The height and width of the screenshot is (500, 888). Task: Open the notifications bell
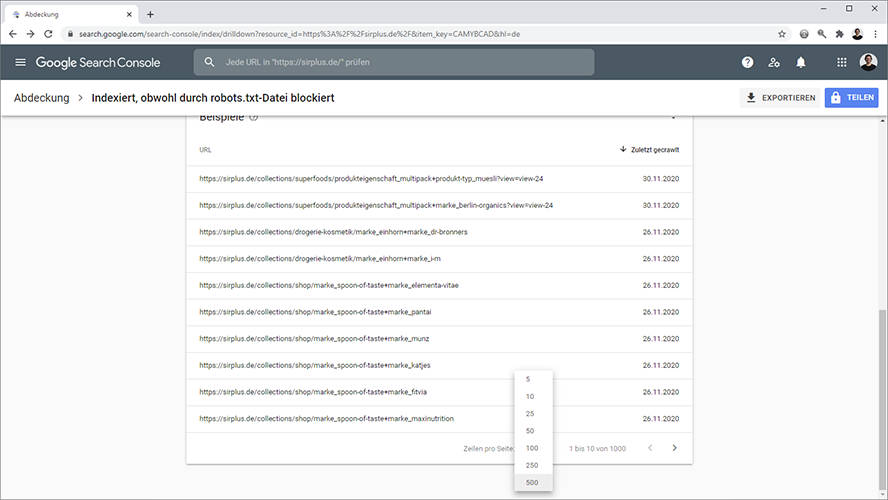click(x=801, y=62)
